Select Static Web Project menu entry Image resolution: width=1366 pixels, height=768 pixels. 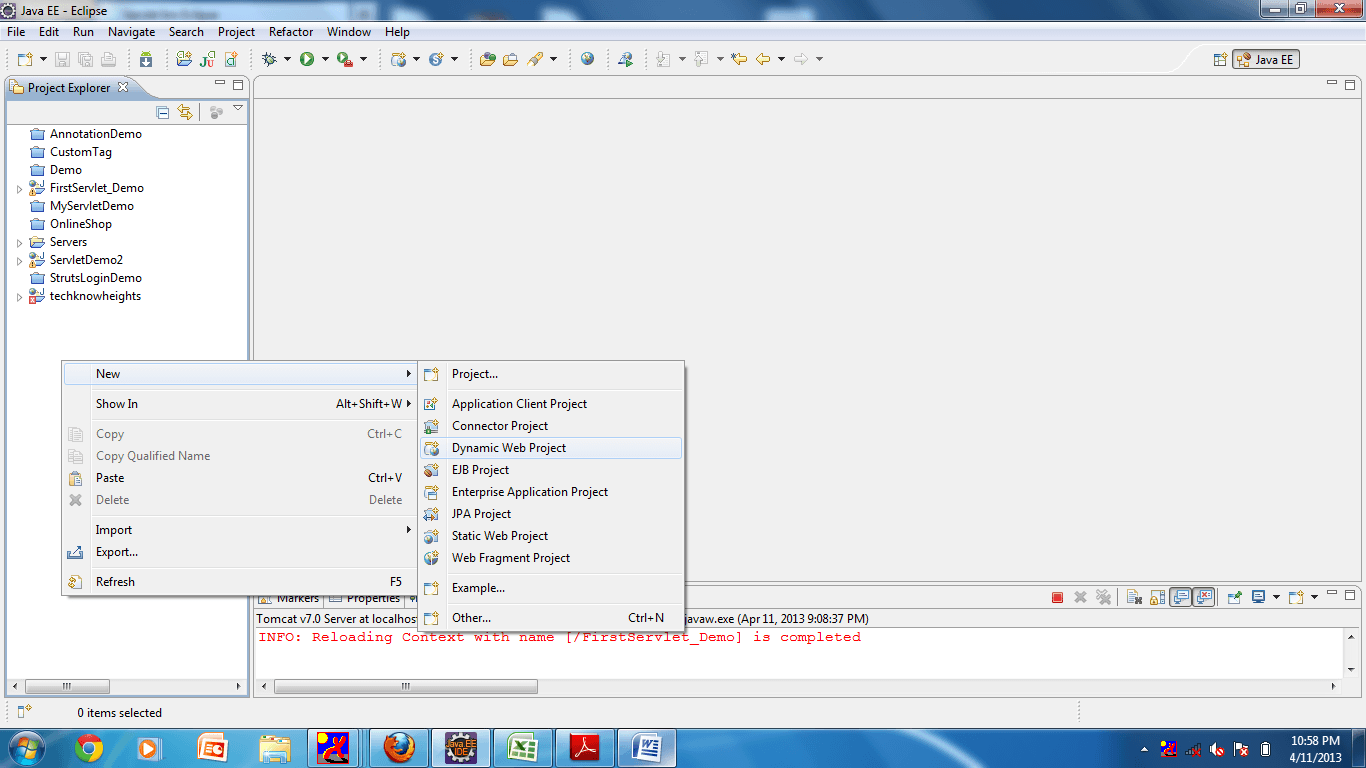pos(551,536)
